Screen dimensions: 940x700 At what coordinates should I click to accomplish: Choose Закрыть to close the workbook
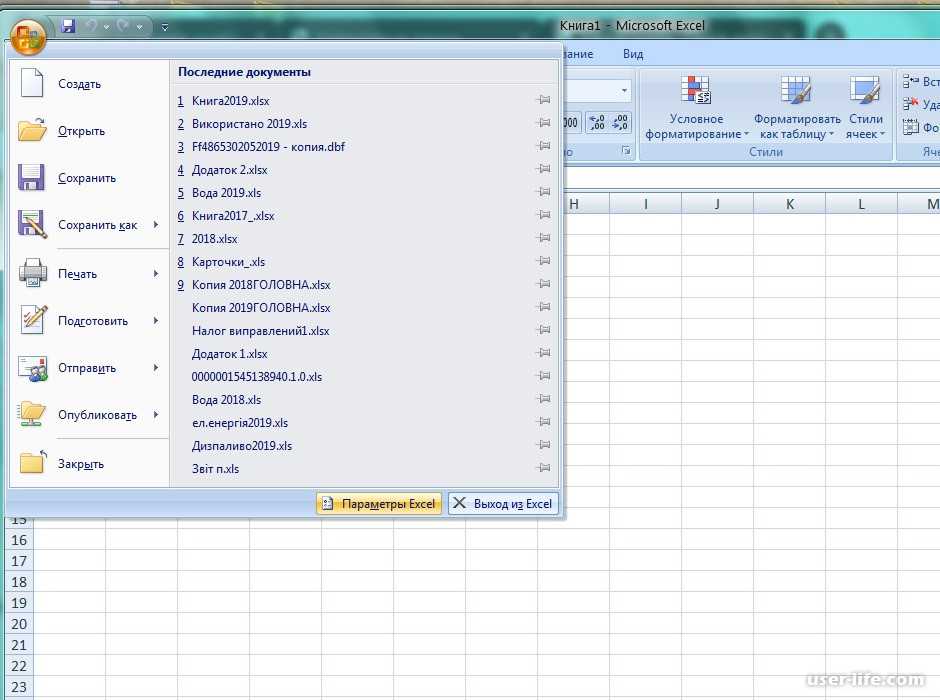[89, 463]
